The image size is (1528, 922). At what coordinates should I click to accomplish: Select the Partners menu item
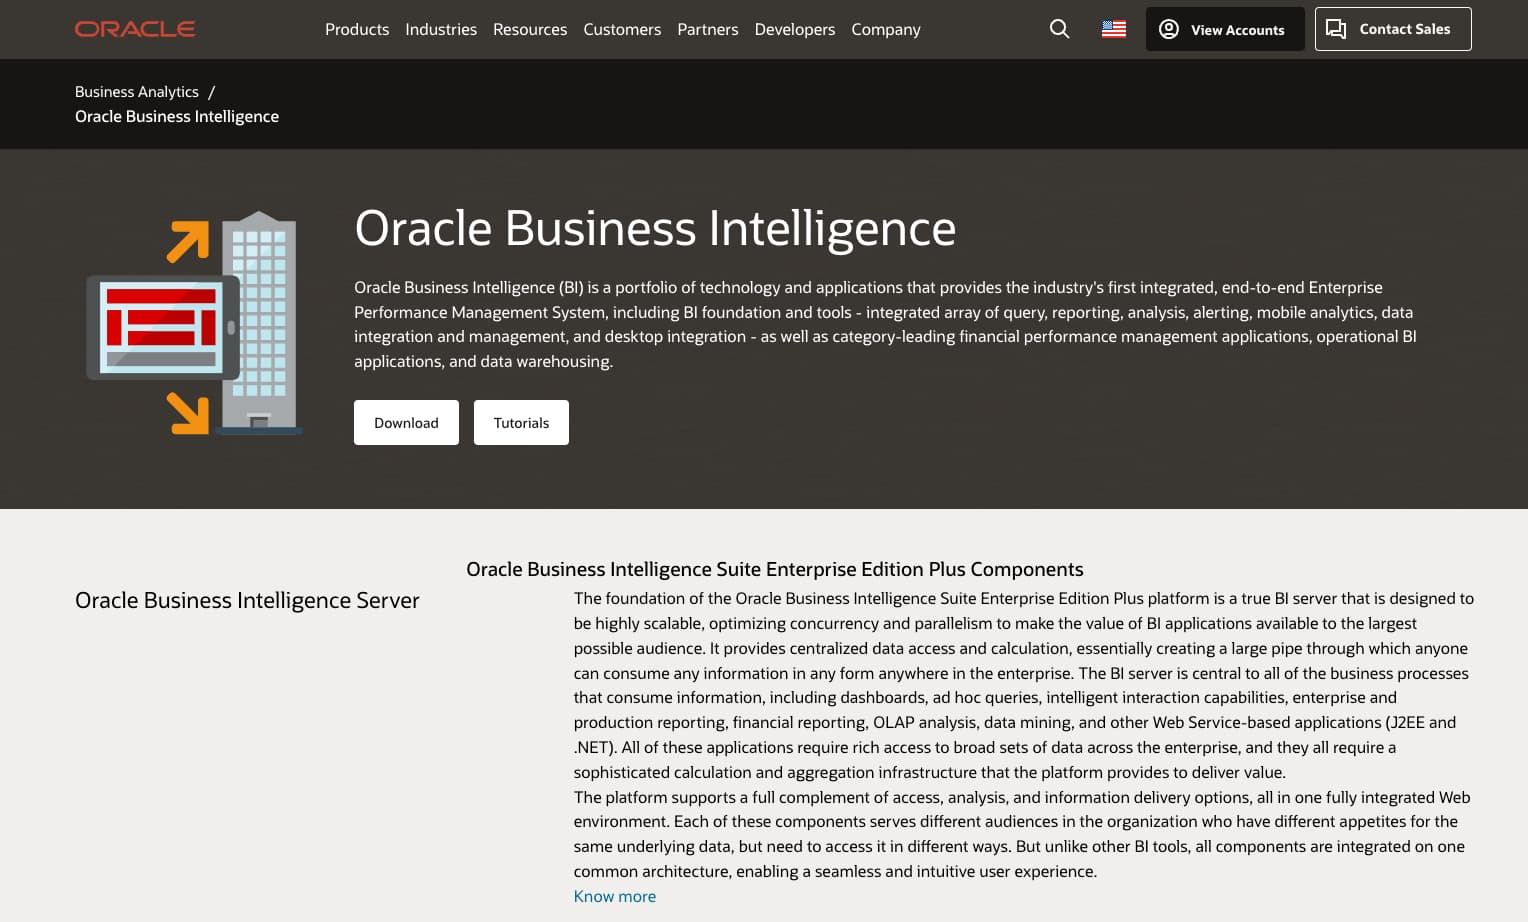coord(708,29)
